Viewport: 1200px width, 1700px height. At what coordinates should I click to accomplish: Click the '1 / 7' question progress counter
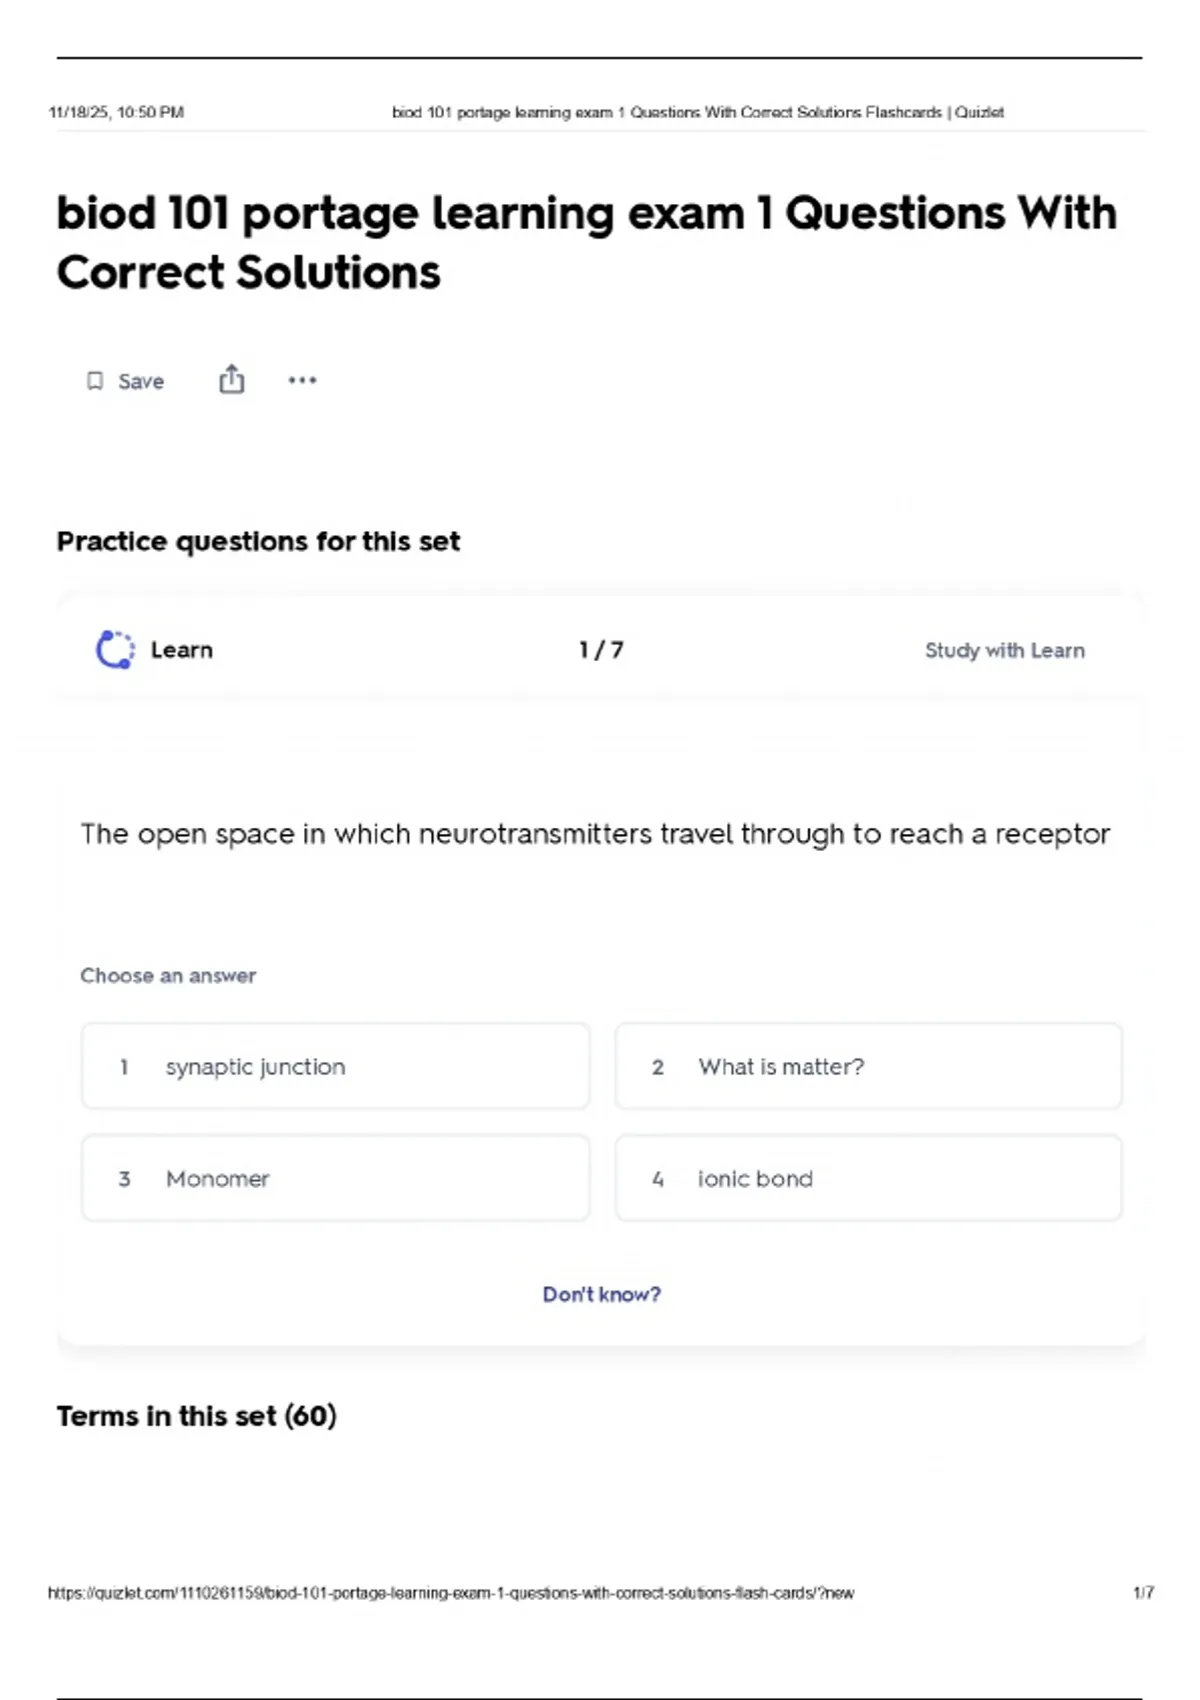tap(601, 650)
